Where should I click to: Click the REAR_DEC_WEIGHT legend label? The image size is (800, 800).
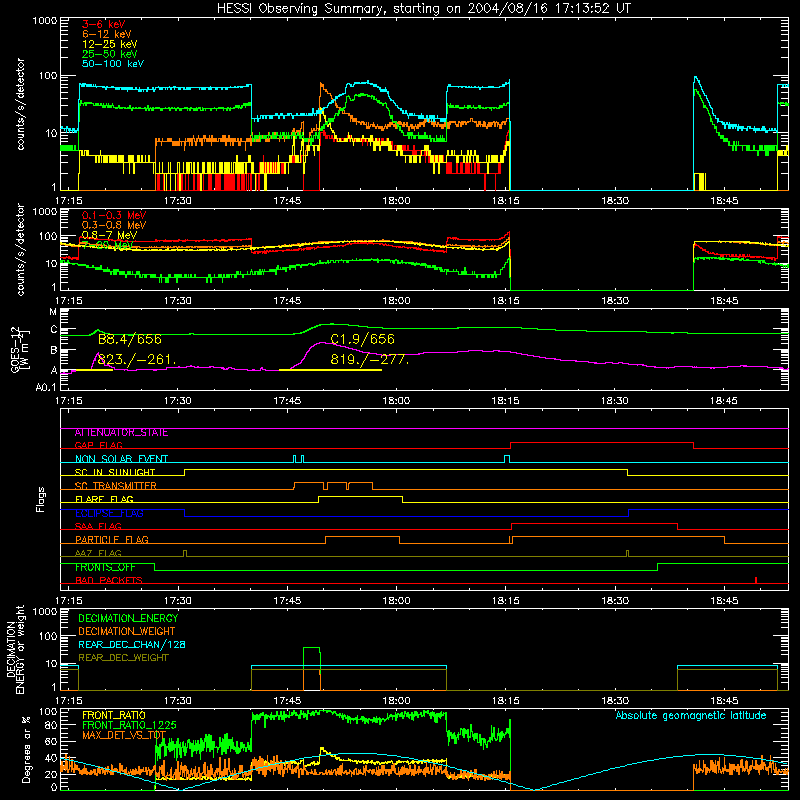point(123,658)
